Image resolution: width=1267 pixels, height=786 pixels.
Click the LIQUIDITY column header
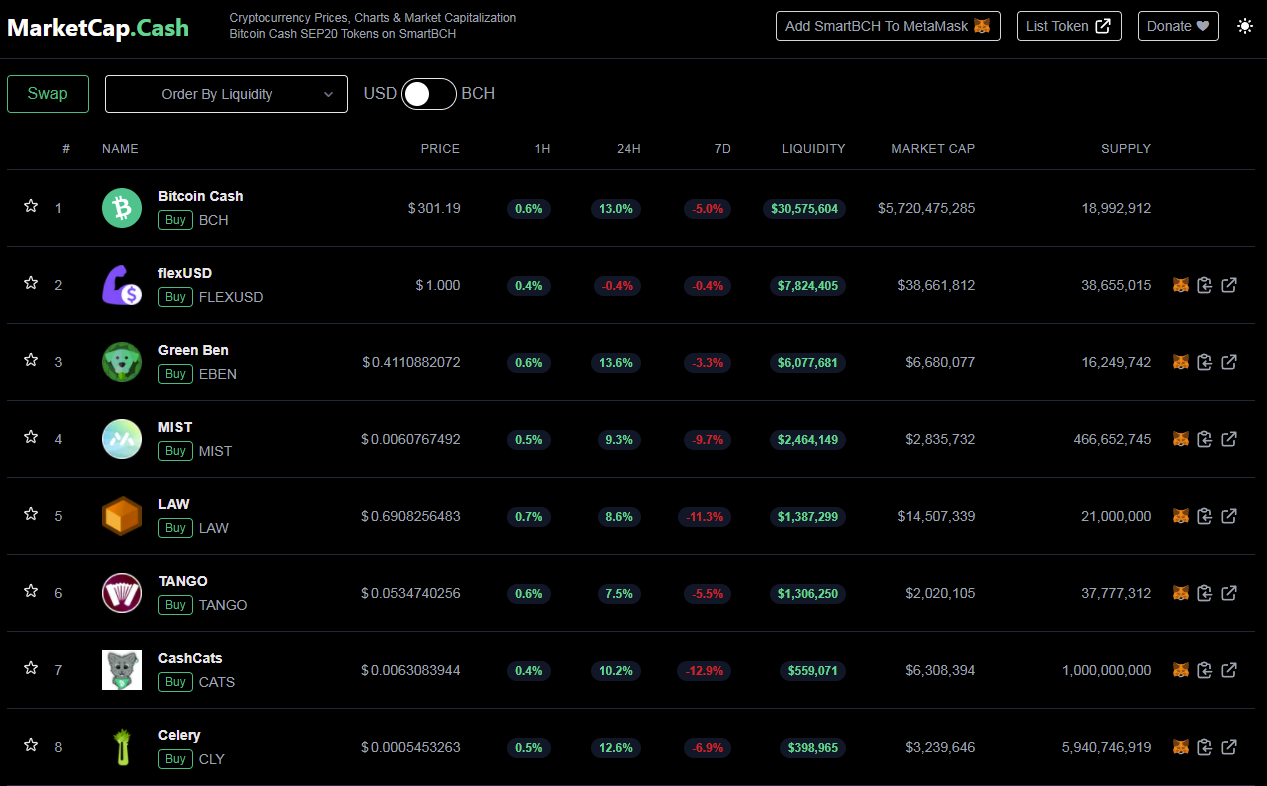(814, 149)
